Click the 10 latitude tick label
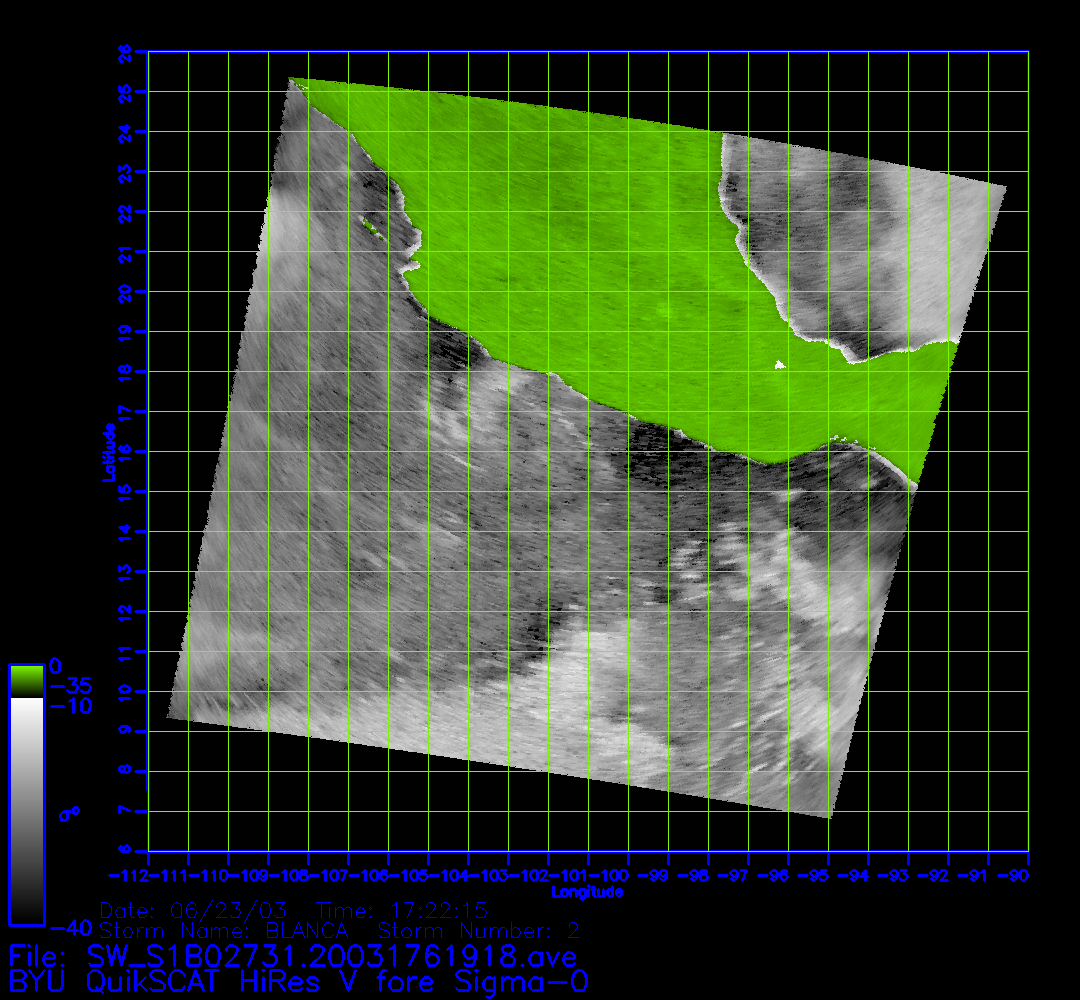The image size is (1080, 1000). (x=125, y=691)
